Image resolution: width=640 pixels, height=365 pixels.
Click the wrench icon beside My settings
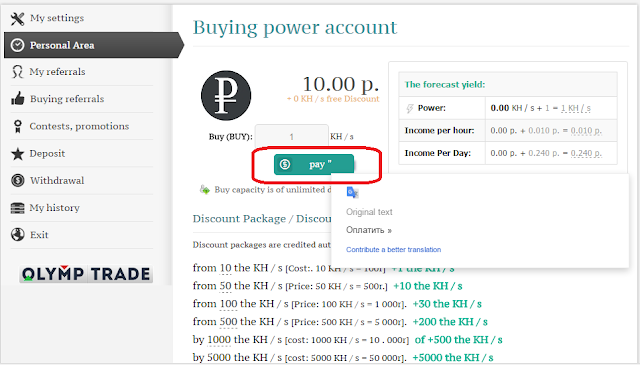(18, 18)
